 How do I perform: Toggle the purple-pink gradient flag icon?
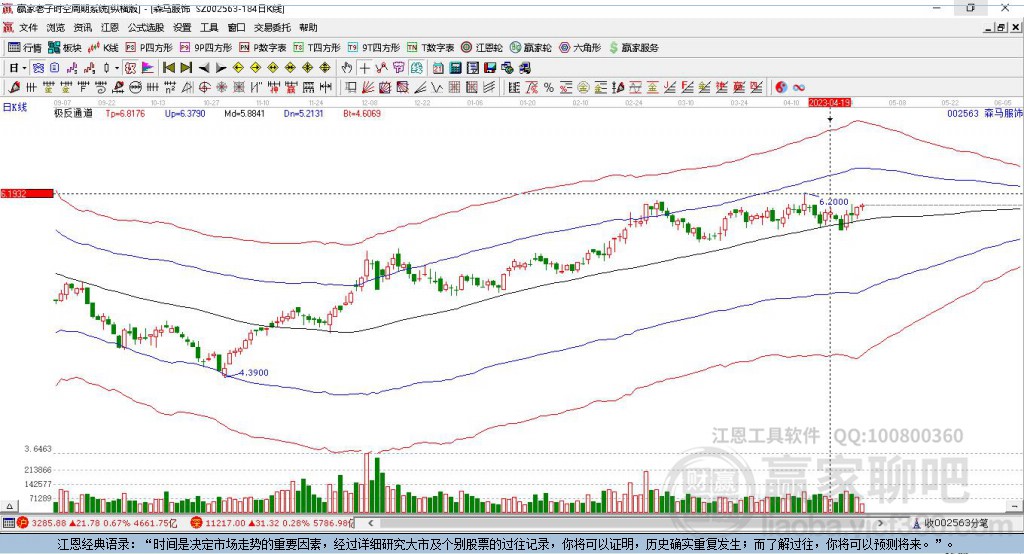[x=148, y=68]
